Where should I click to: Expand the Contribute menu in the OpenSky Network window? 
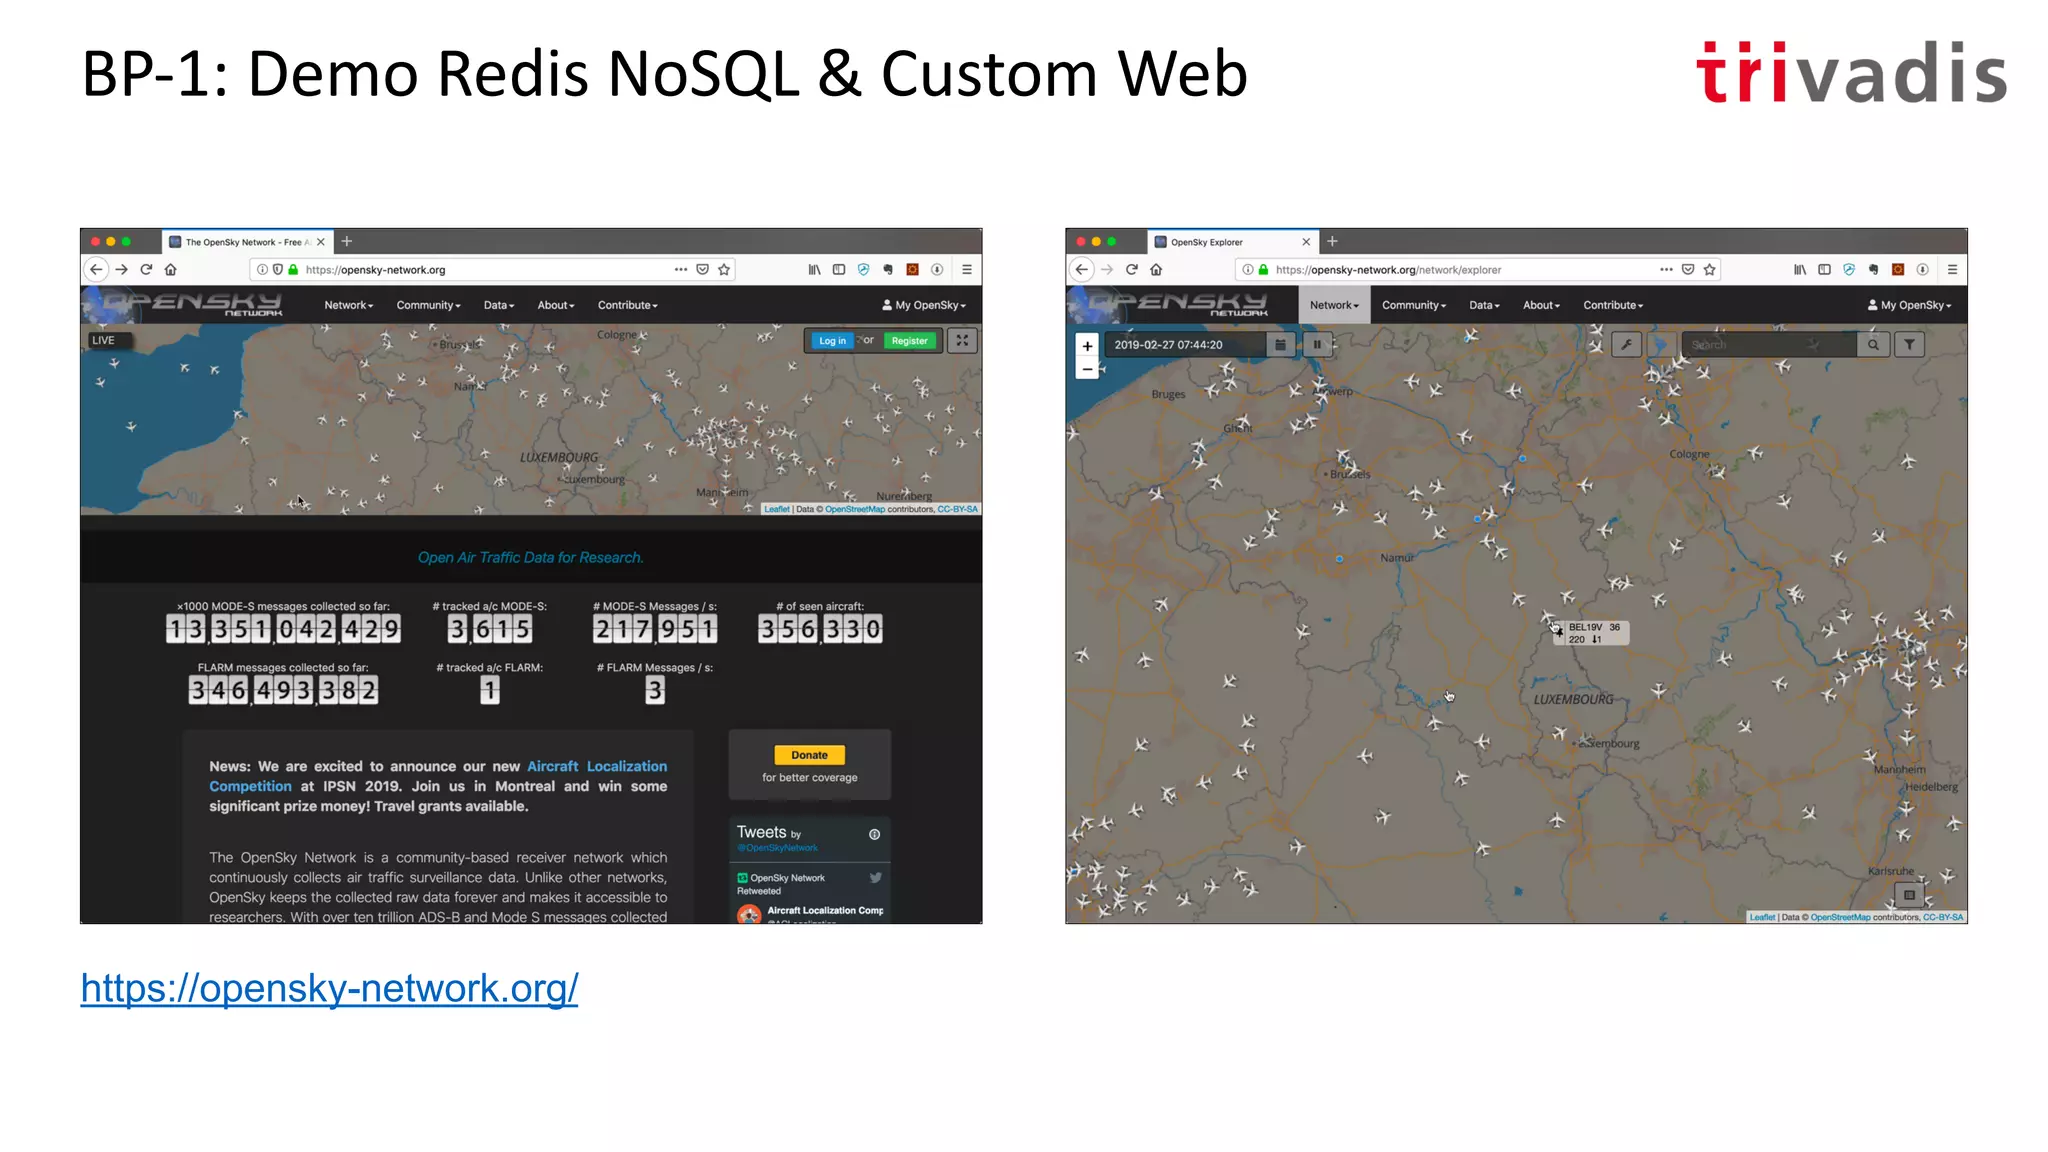point(628,305)
